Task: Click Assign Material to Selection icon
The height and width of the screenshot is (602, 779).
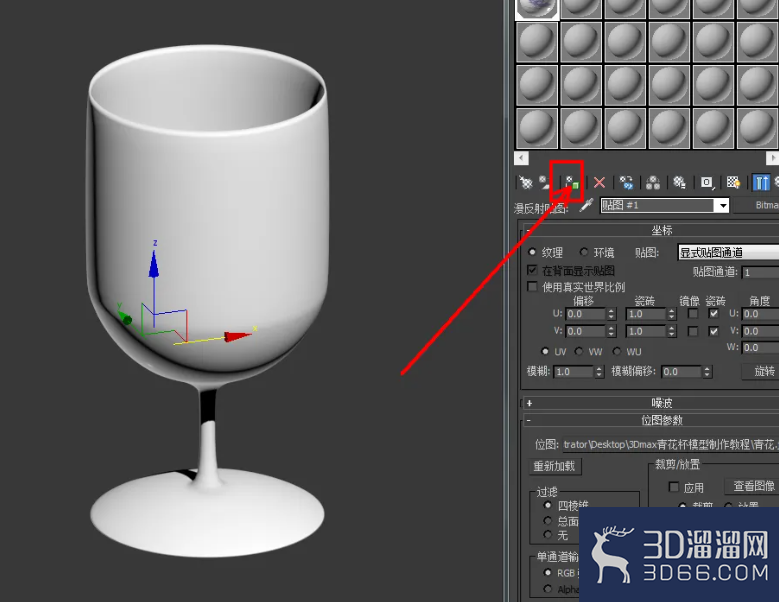Action: (x=572, y=183)
